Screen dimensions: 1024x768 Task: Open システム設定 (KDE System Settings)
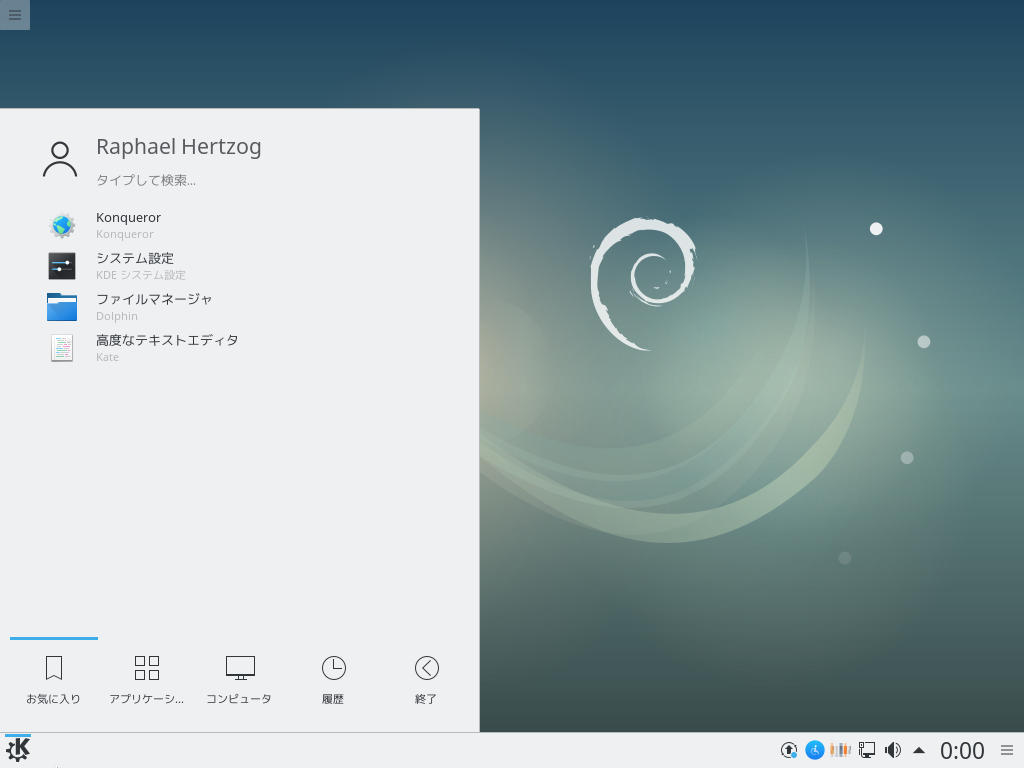134,265
